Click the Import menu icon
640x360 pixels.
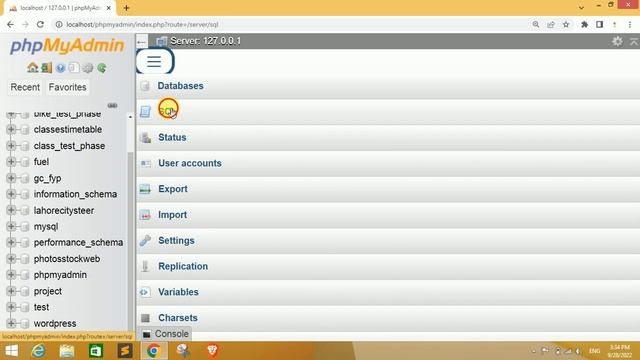point(145,215)
